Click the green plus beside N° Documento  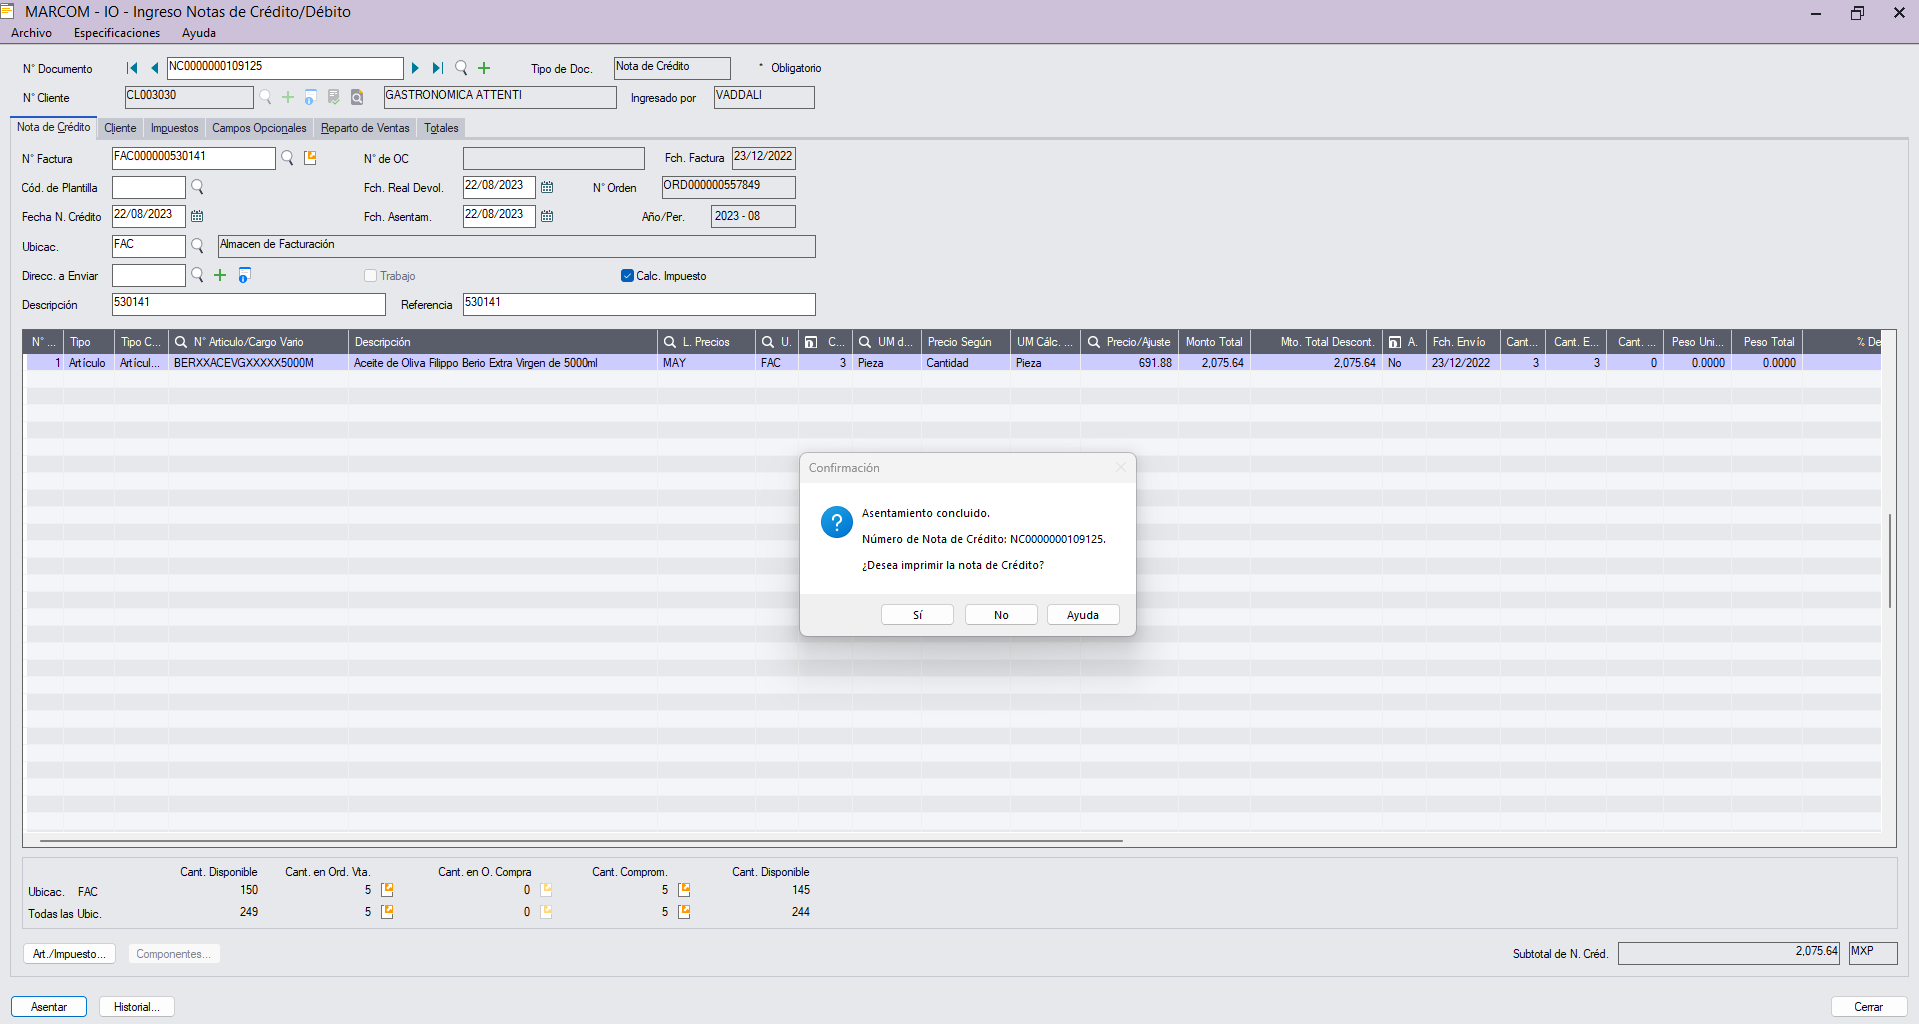click(x=484, y=68)
